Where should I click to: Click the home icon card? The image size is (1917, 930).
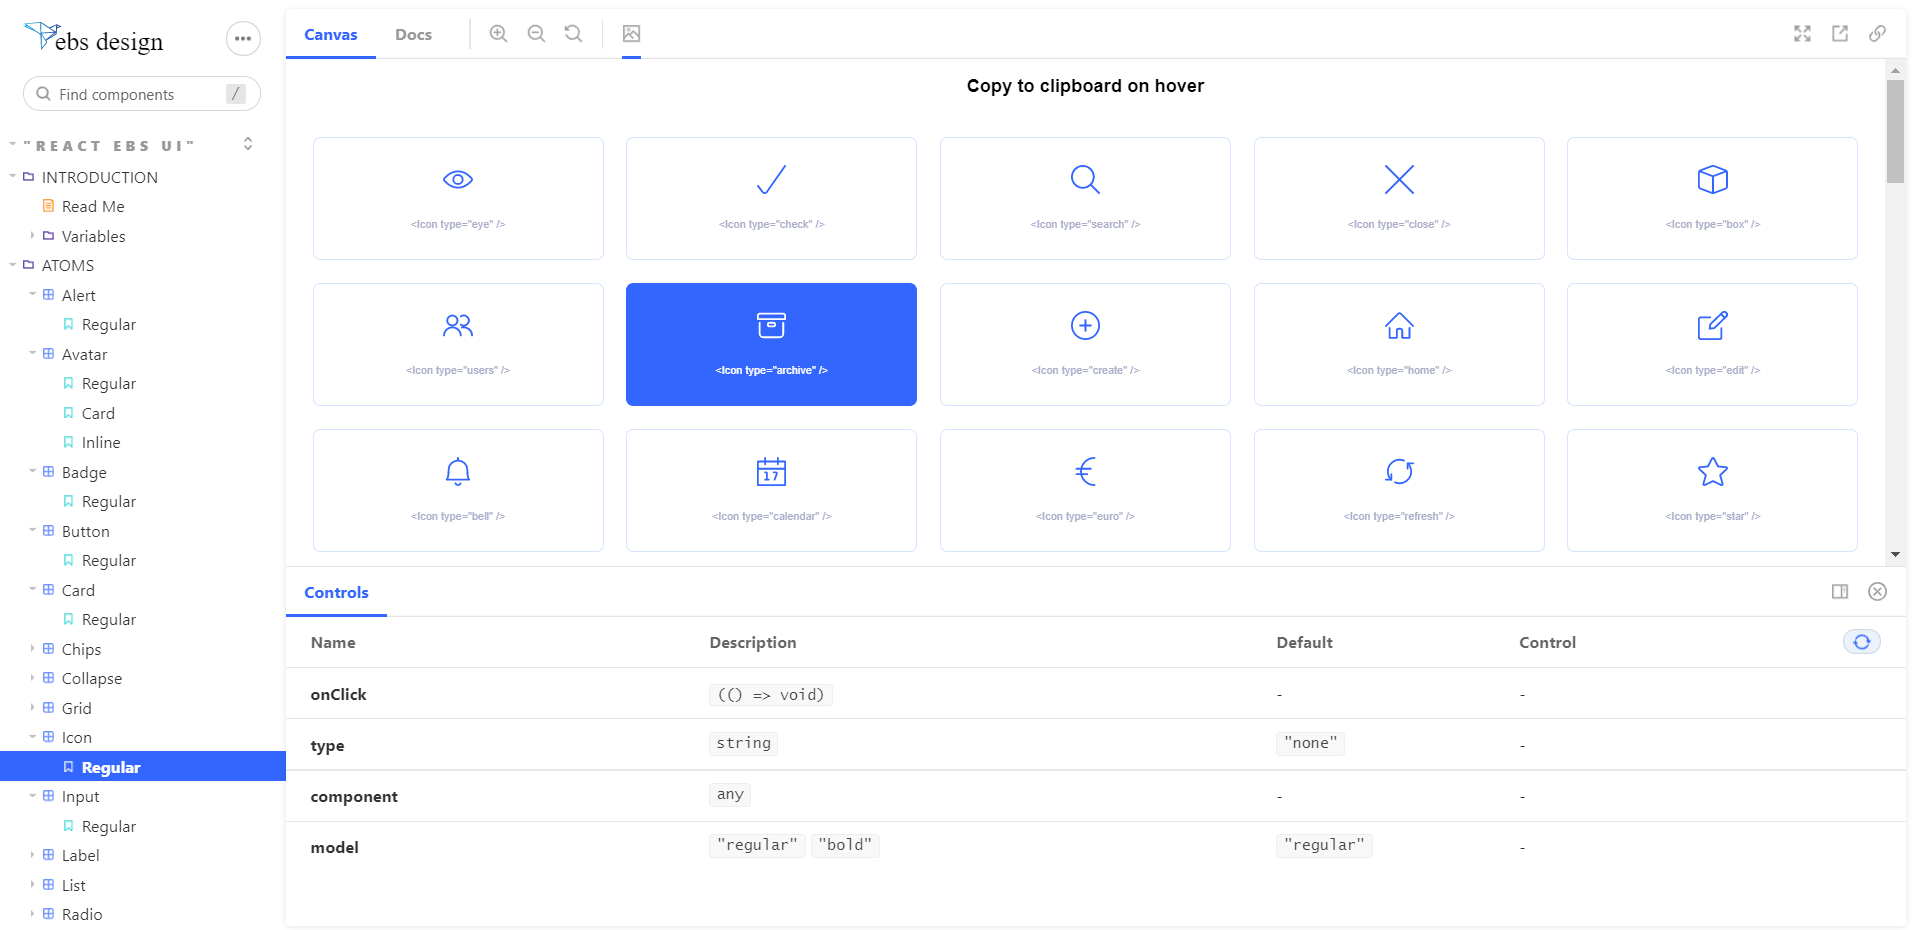coord(1399,344)
